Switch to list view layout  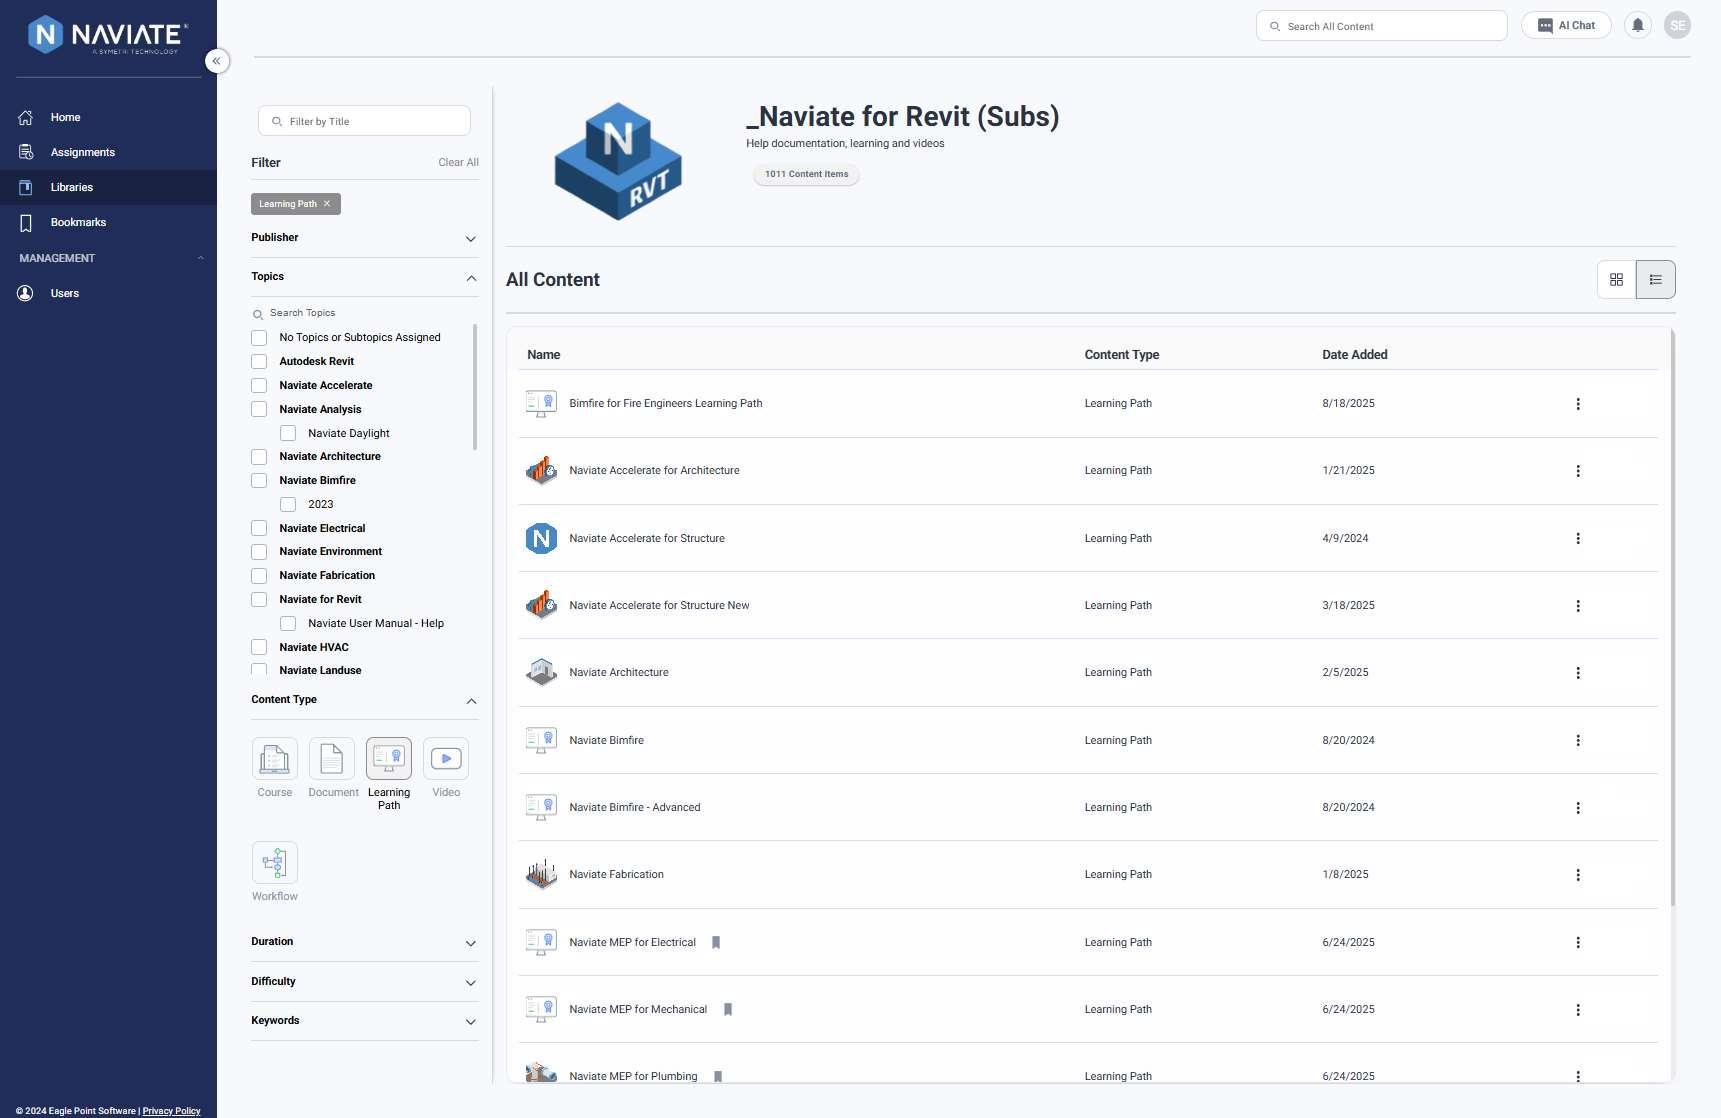[x=1656, y=280]
